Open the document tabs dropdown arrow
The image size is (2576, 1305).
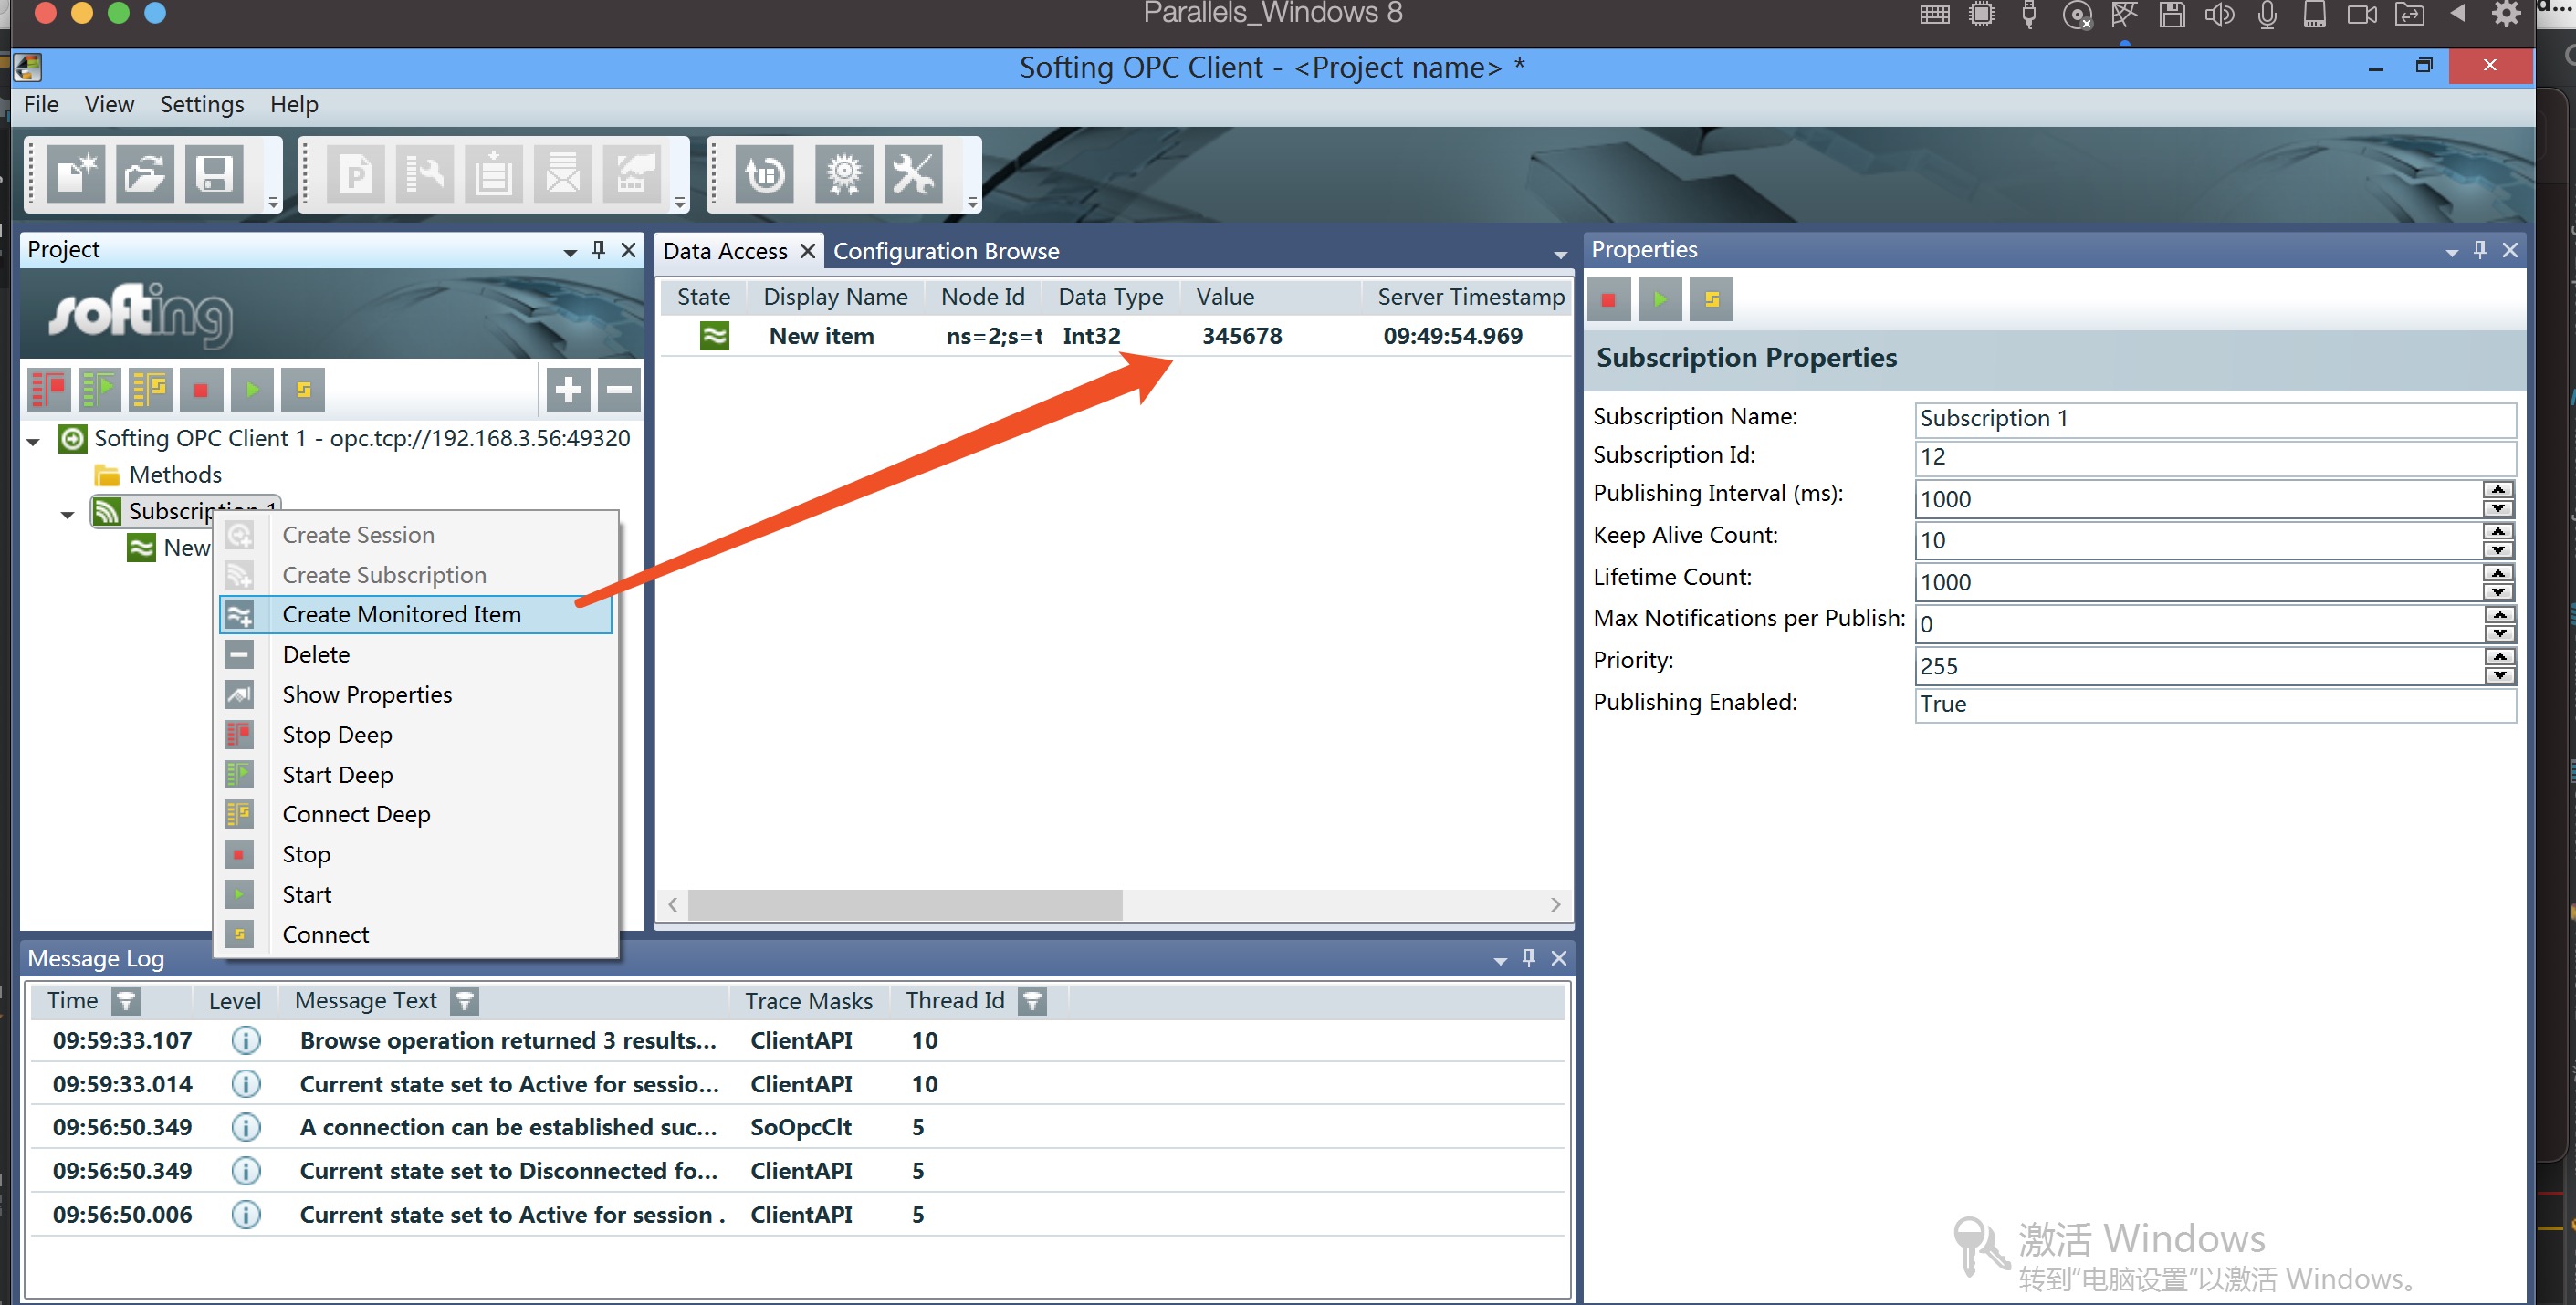pos(1560,255)
